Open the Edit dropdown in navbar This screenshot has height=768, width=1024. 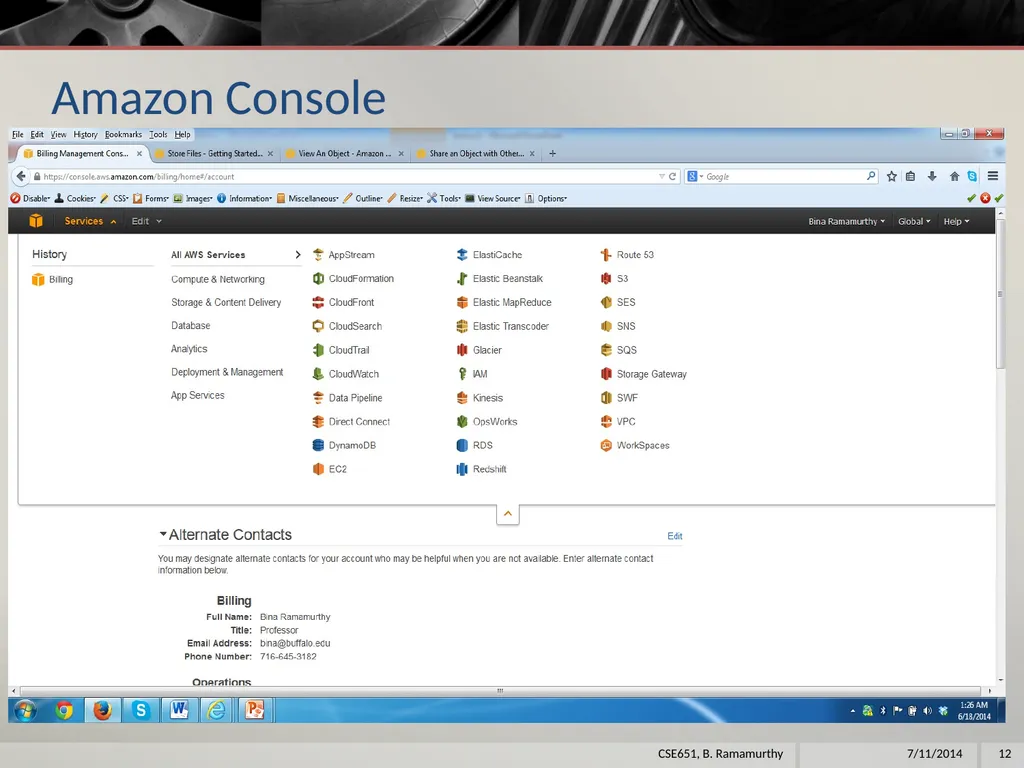point(146,221)
